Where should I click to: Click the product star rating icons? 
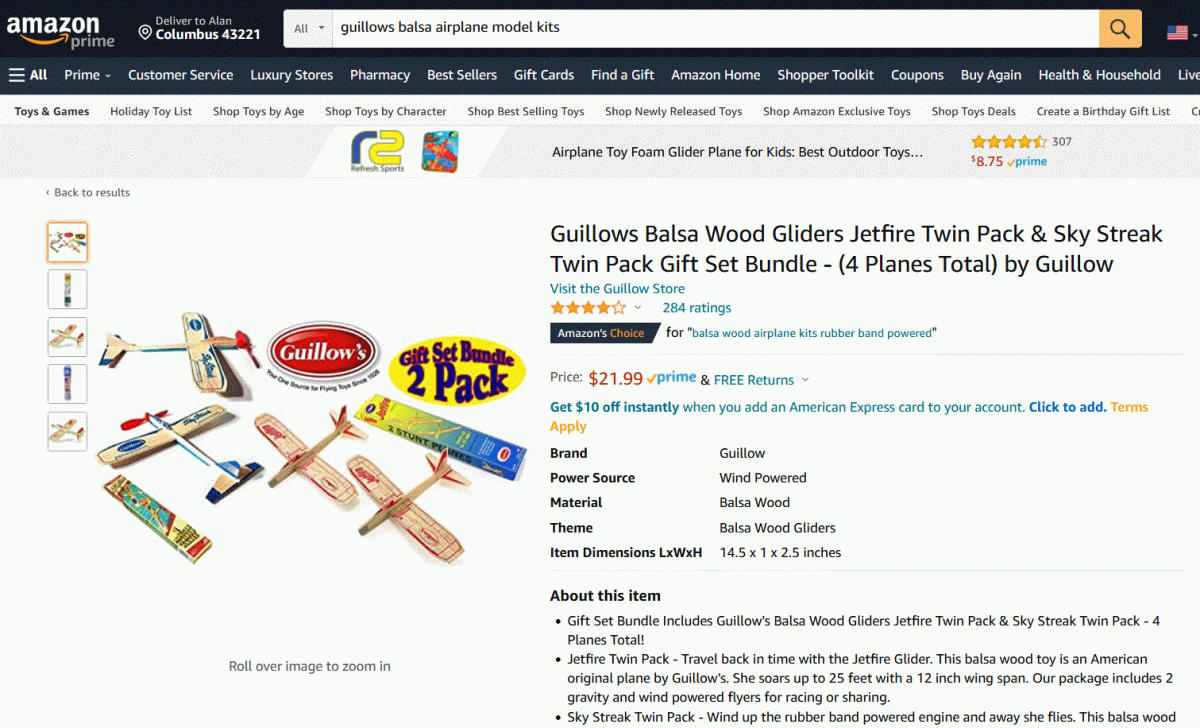(x=588, y=308)
